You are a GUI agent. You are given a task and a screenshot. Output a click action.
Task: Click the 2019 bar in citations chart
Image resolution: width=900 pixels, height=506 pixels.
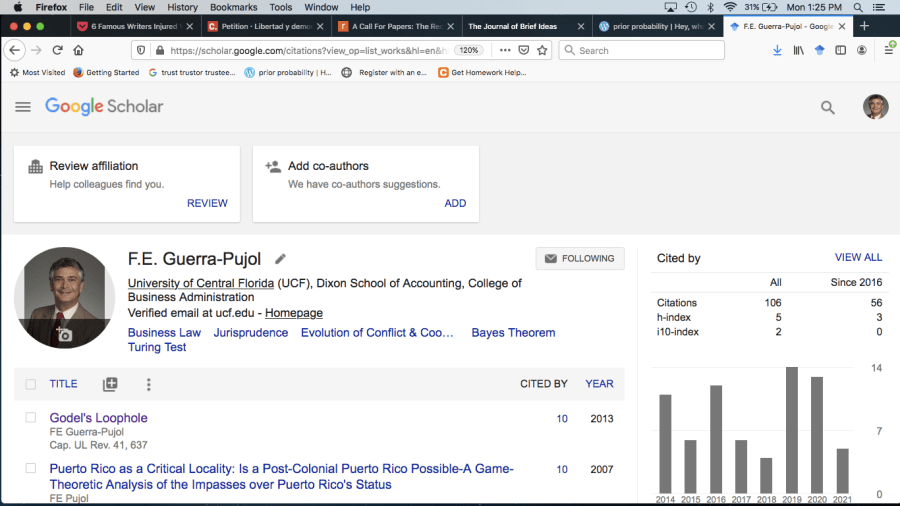tap(792, 430)
